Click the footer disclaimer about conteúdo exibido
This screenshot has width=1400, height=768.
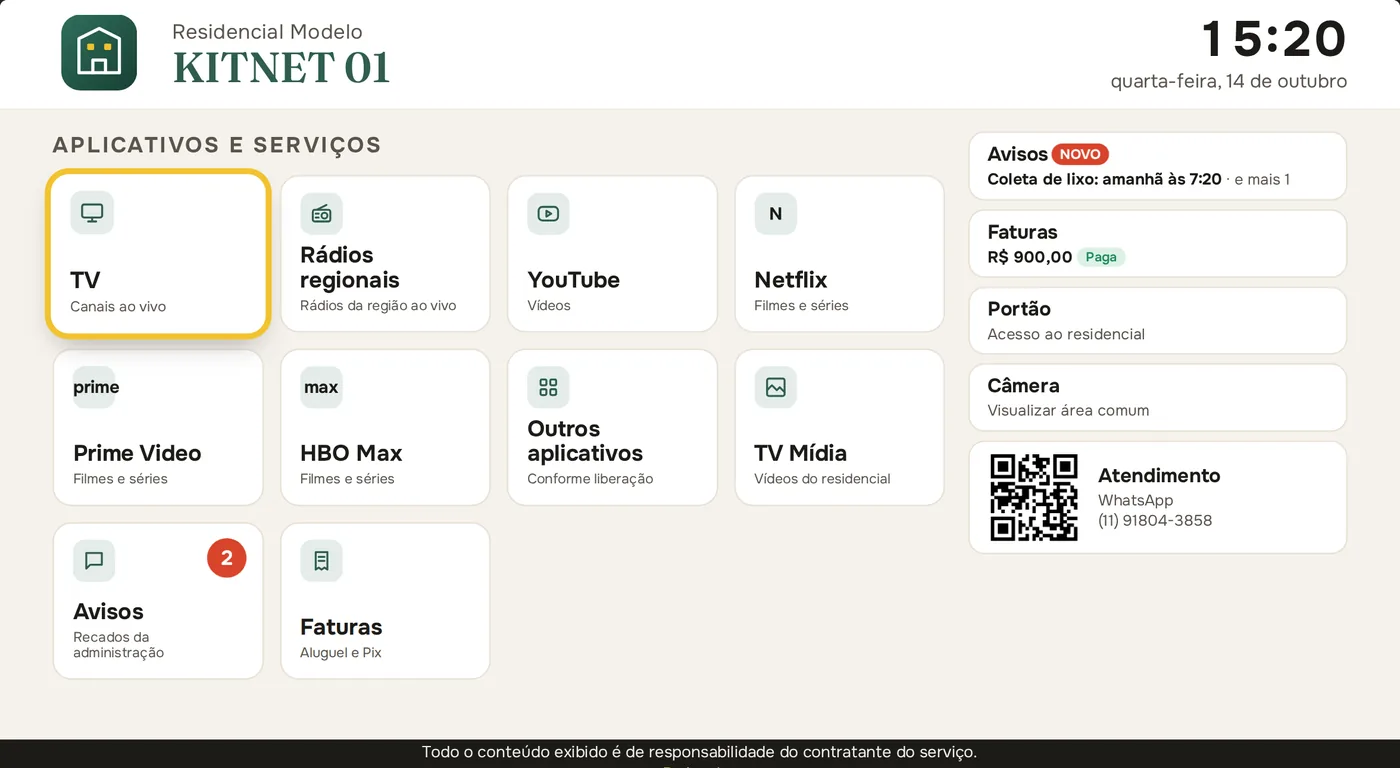[699, 752]
